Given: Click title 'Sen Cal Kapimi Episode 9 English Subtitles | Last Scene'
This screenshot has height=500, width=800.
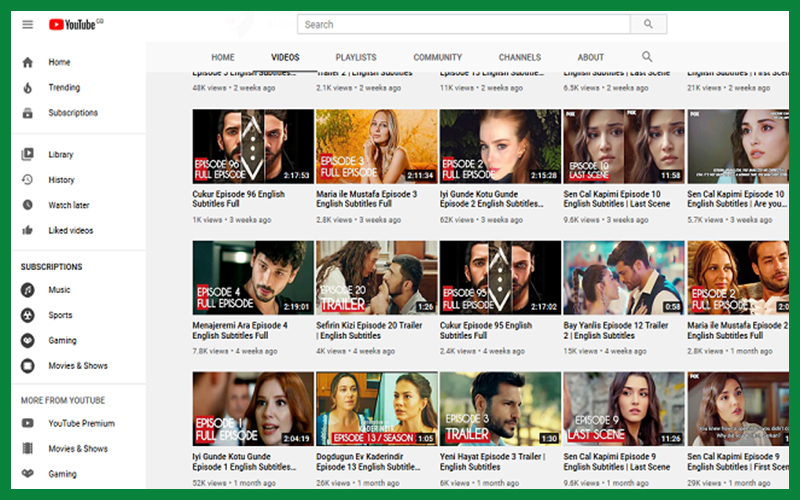Looking at the screenshot, I should pos(617,461).
